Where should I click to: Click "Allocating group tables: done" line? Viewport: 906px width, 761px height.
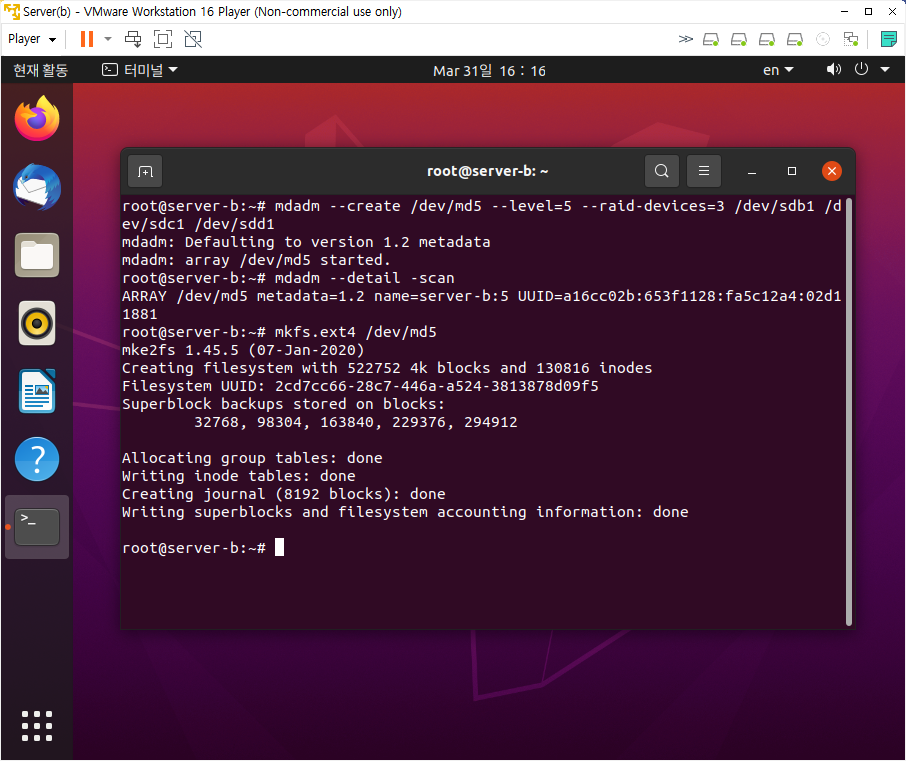click(252, 458)
